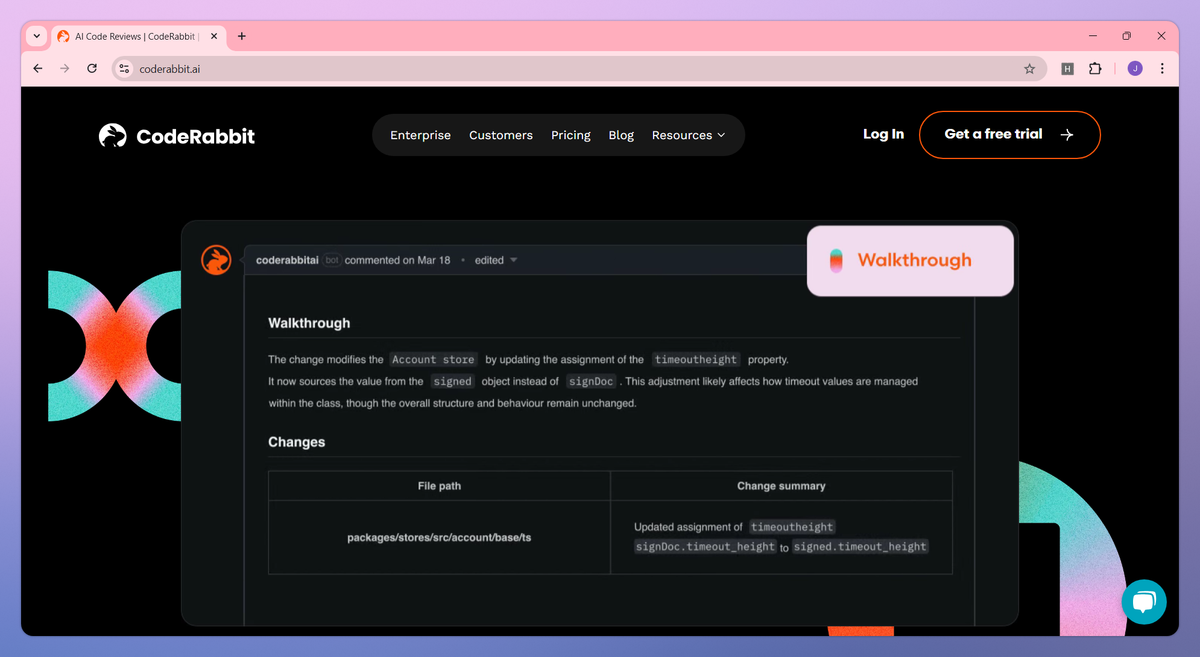The image size is (1200, 657).
Task: Bookmark this page with the star icon
Action: pos(1029,69)
